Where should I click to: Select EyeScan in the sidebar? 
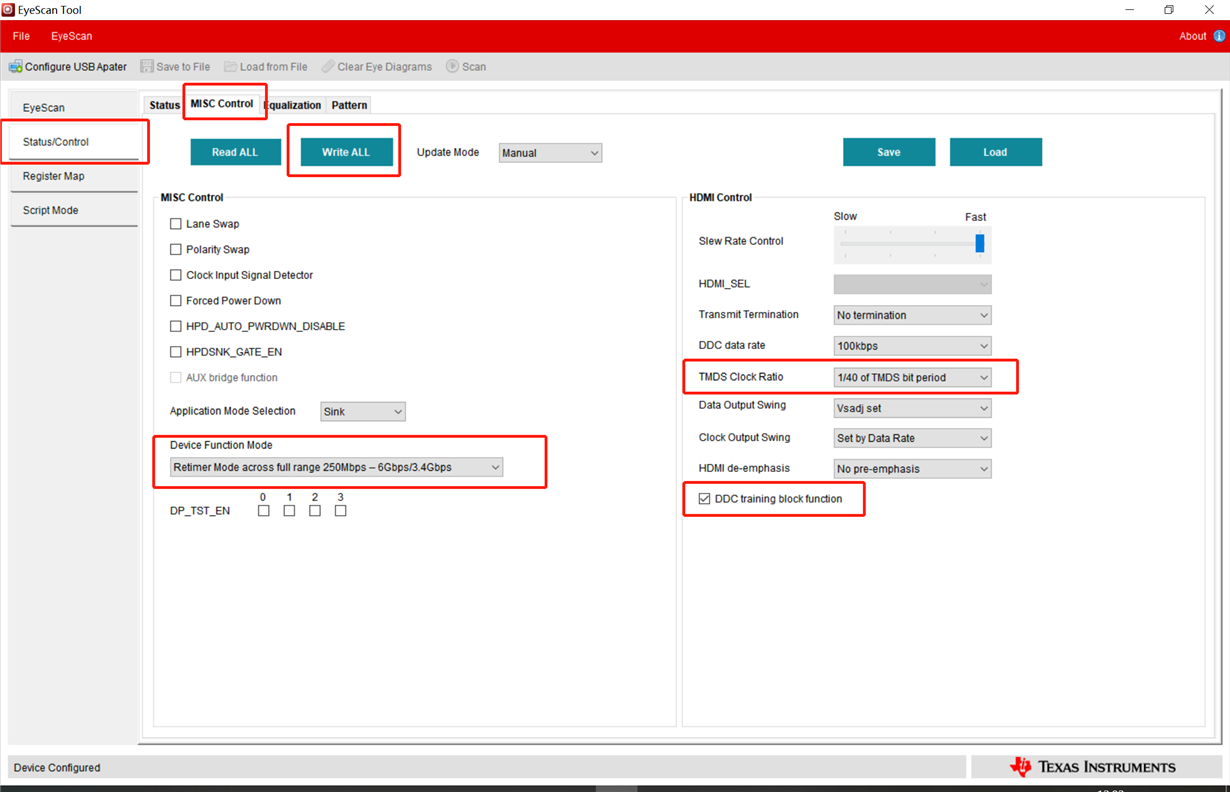(x=74, y=108)
